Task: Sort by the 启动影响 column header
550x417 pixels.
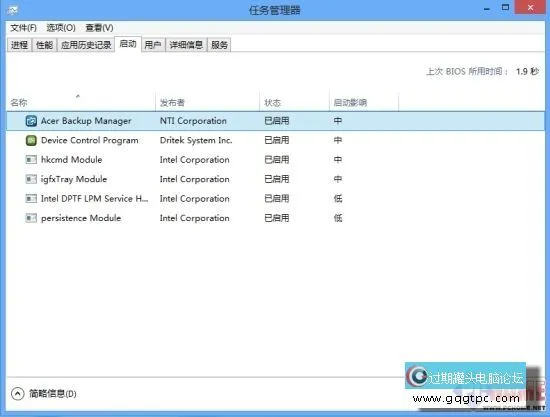Action: pyautogui.click(x=364, y=102)
